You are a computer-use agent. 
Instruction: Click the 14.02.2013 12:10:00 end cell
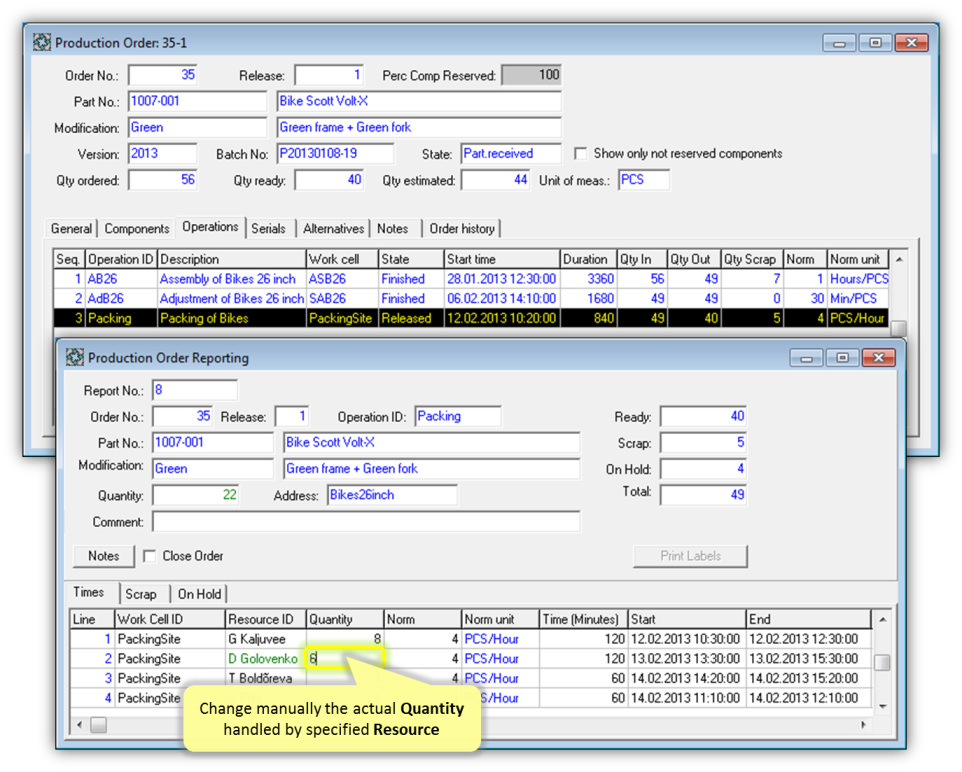click(809, 698)
